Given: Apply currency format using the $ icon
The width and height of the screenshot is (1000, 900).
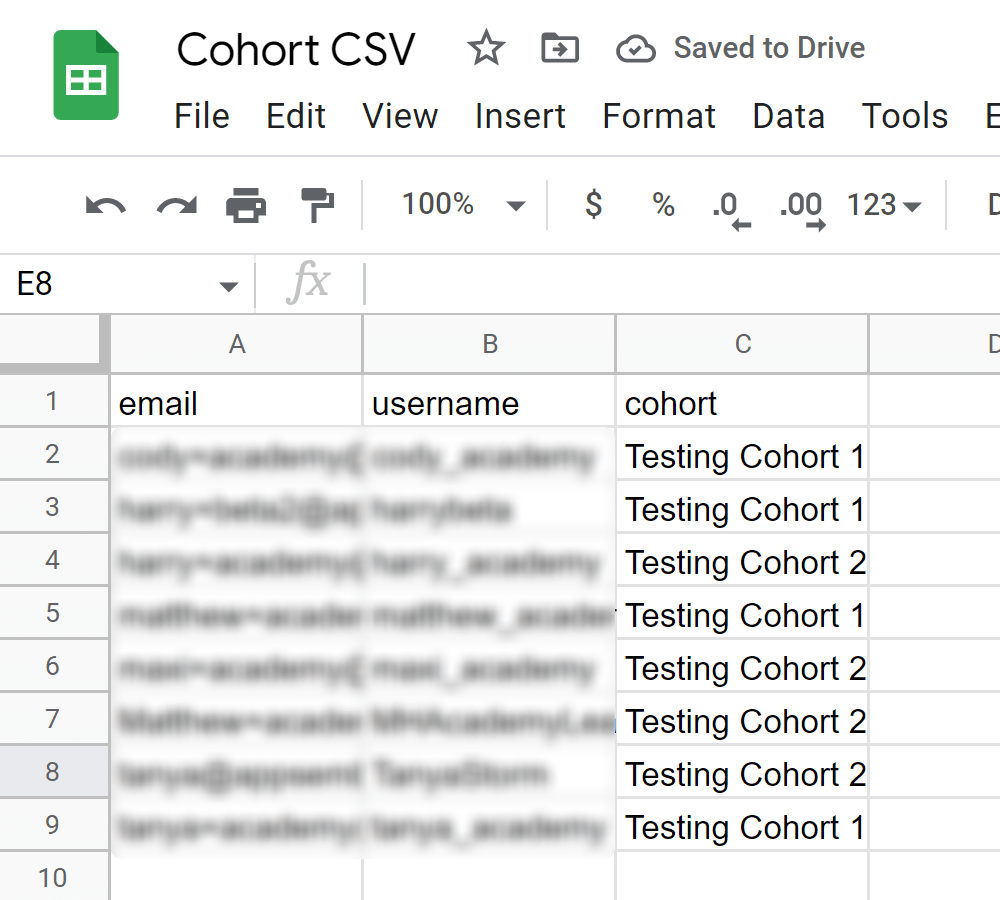Looking at the screenshot, I should point(592,204).
